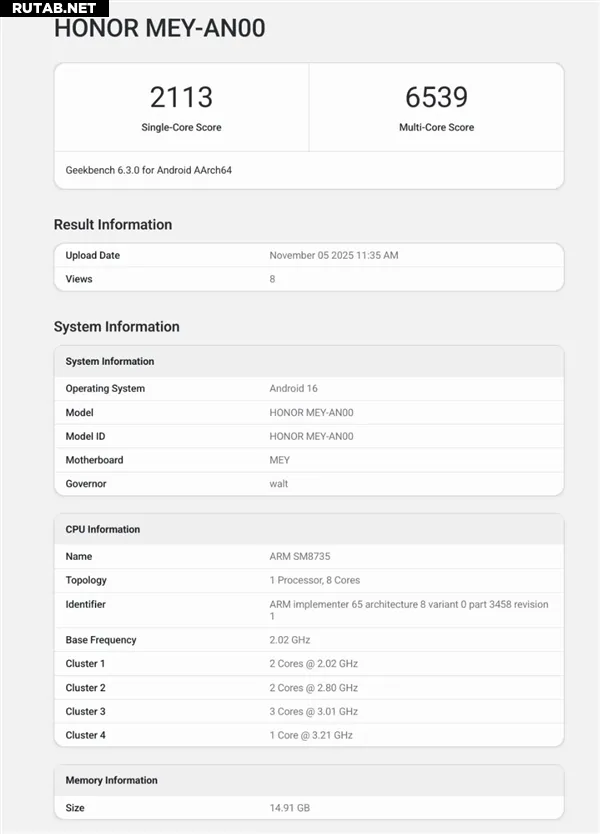Click the Governor value walt
The height and width of the screenshot is (834, 600).
click(x=279, y=484)
